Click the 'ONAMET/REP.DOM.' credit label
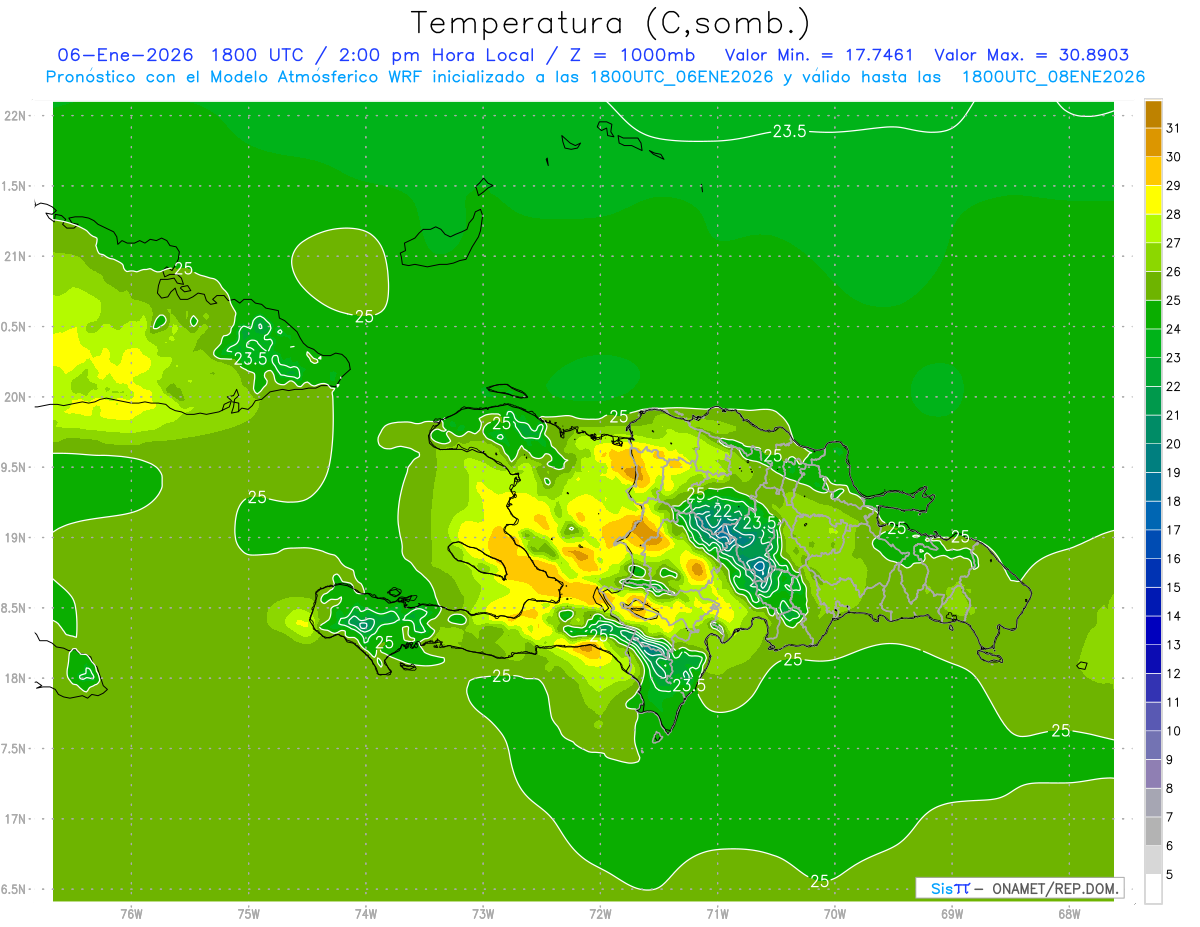The height and width of the screenshot is (927, 1200). coord(1055,888)
